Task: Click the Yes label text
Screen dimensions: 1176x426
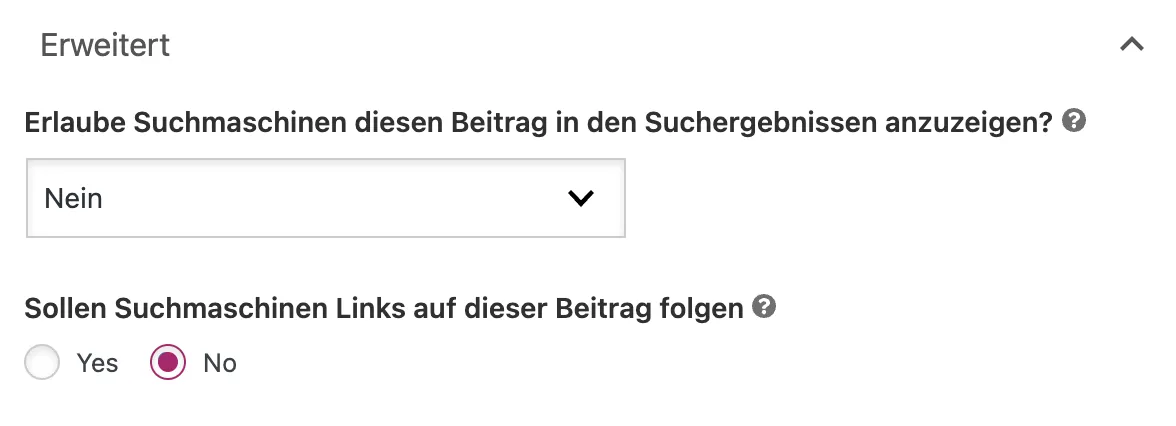Action: (98, 363)
